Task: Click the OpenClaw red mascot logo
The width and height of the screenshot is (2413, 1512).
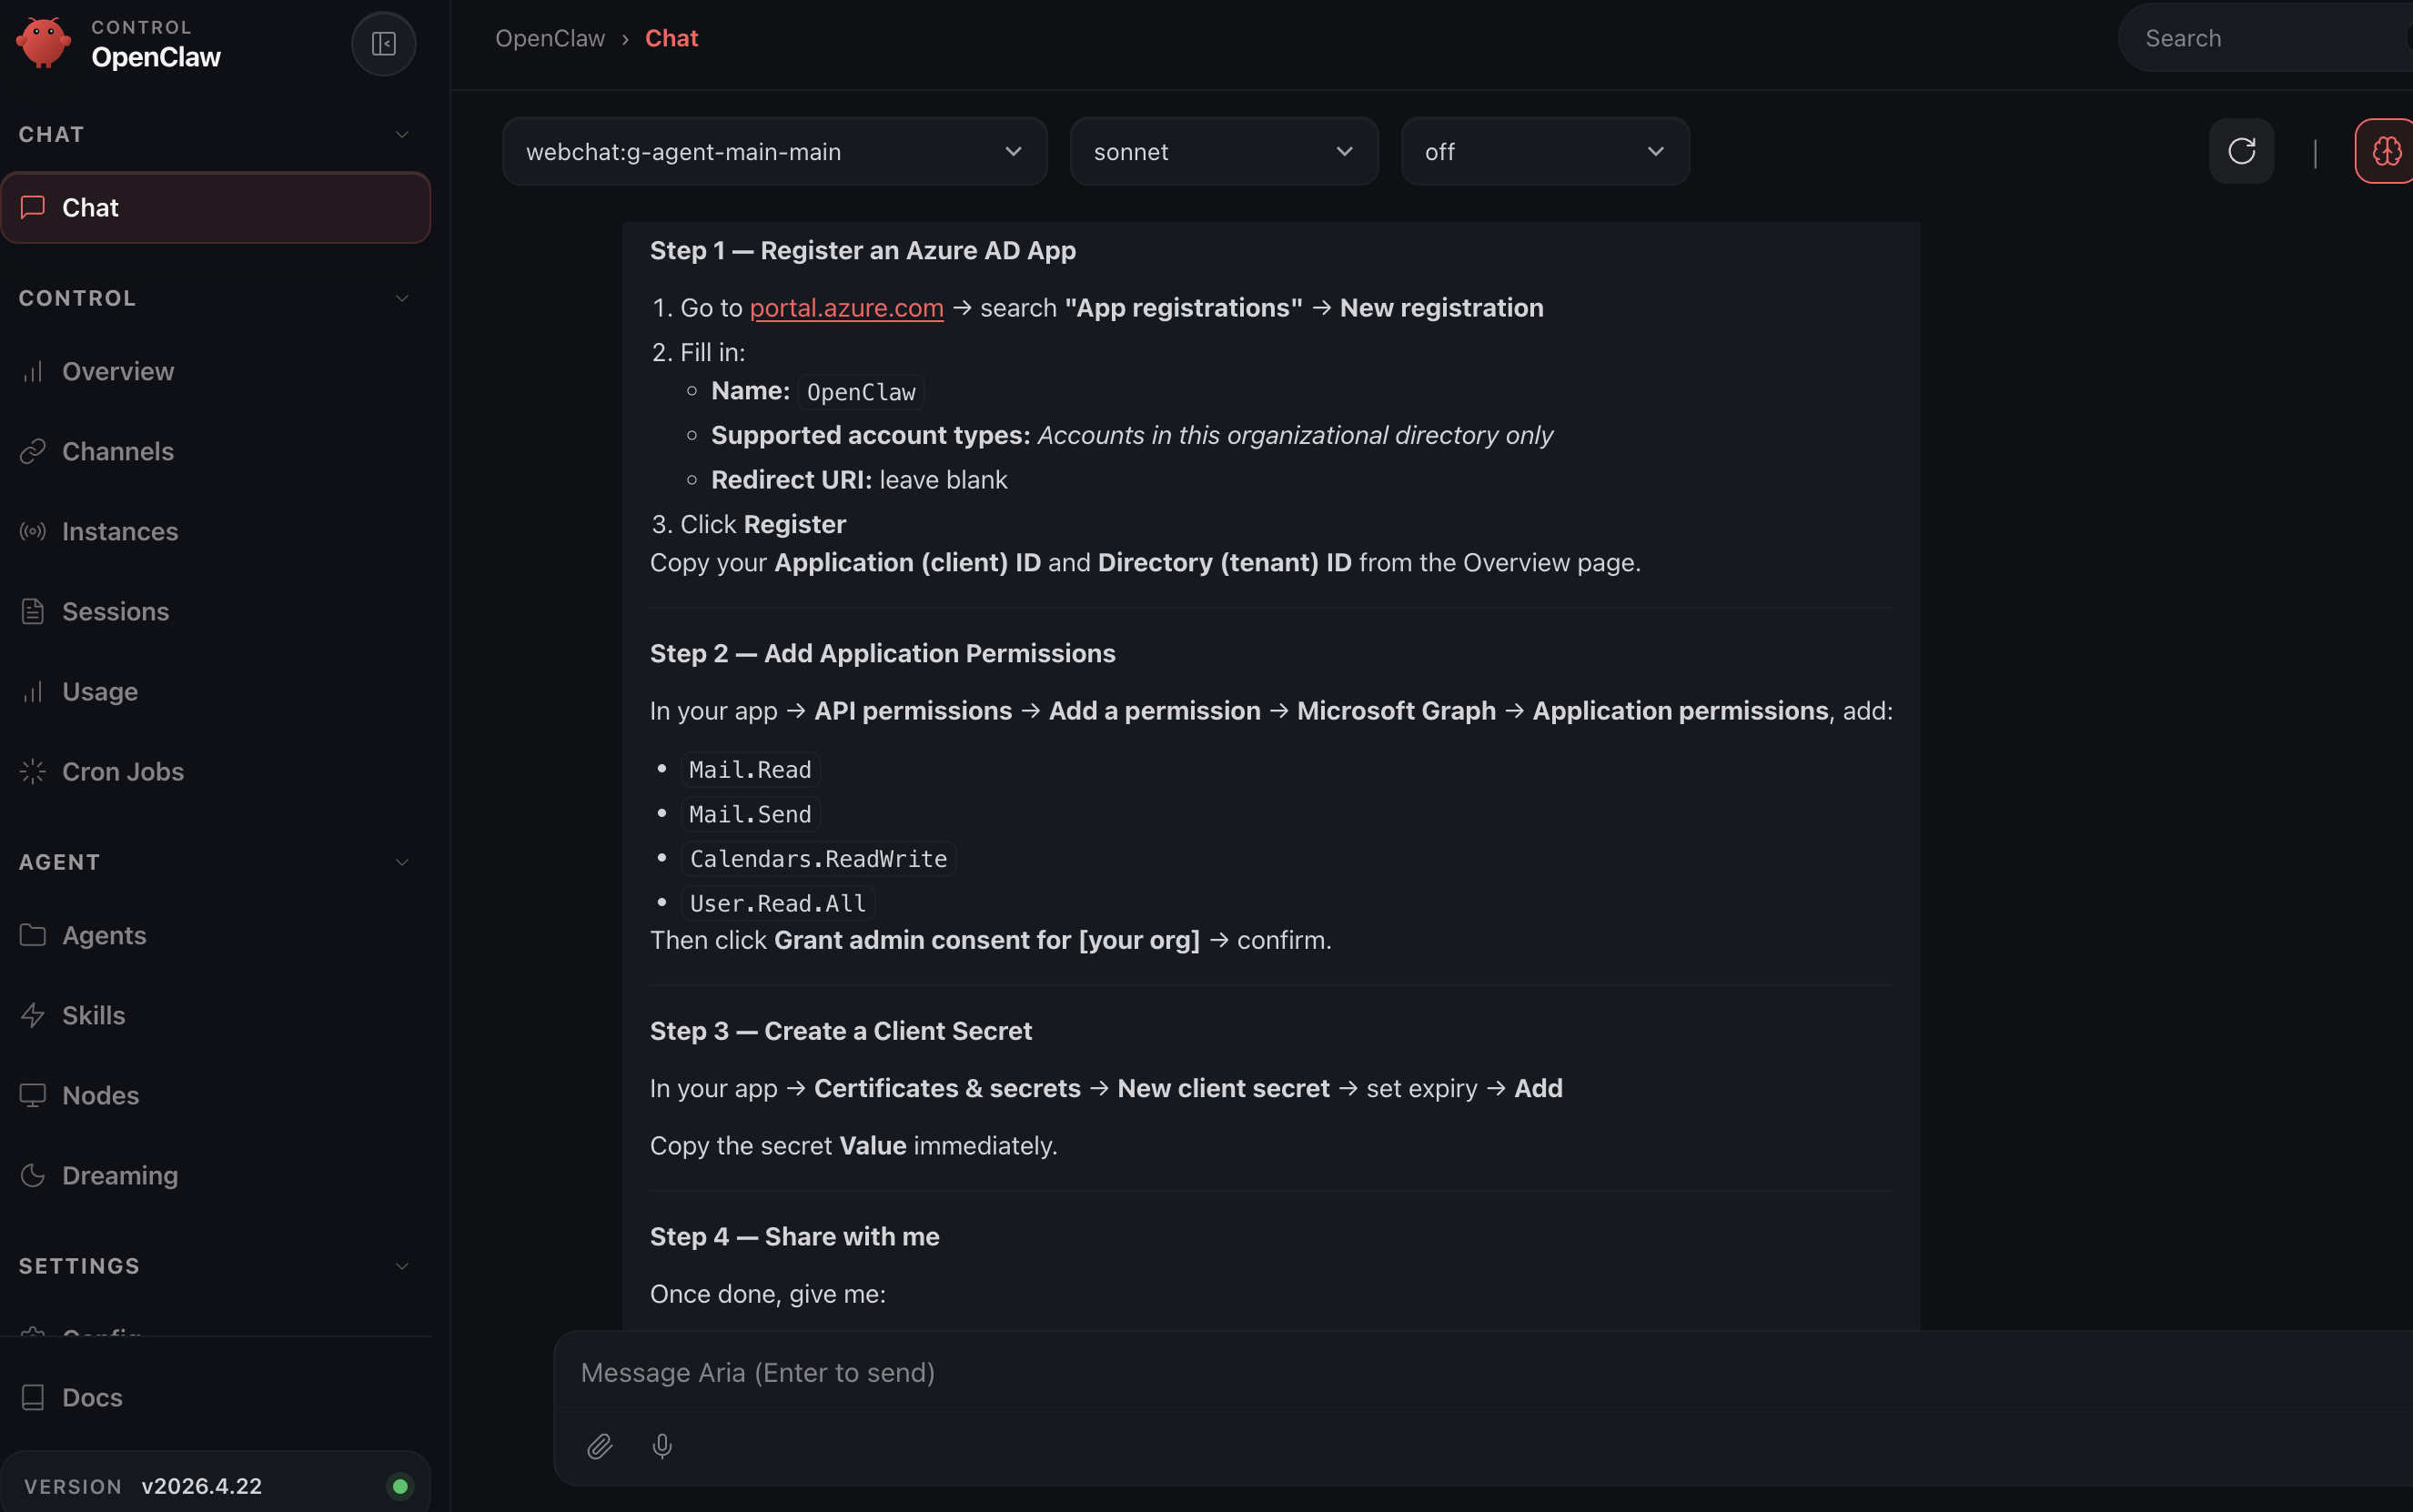Action: coord(43,43)
